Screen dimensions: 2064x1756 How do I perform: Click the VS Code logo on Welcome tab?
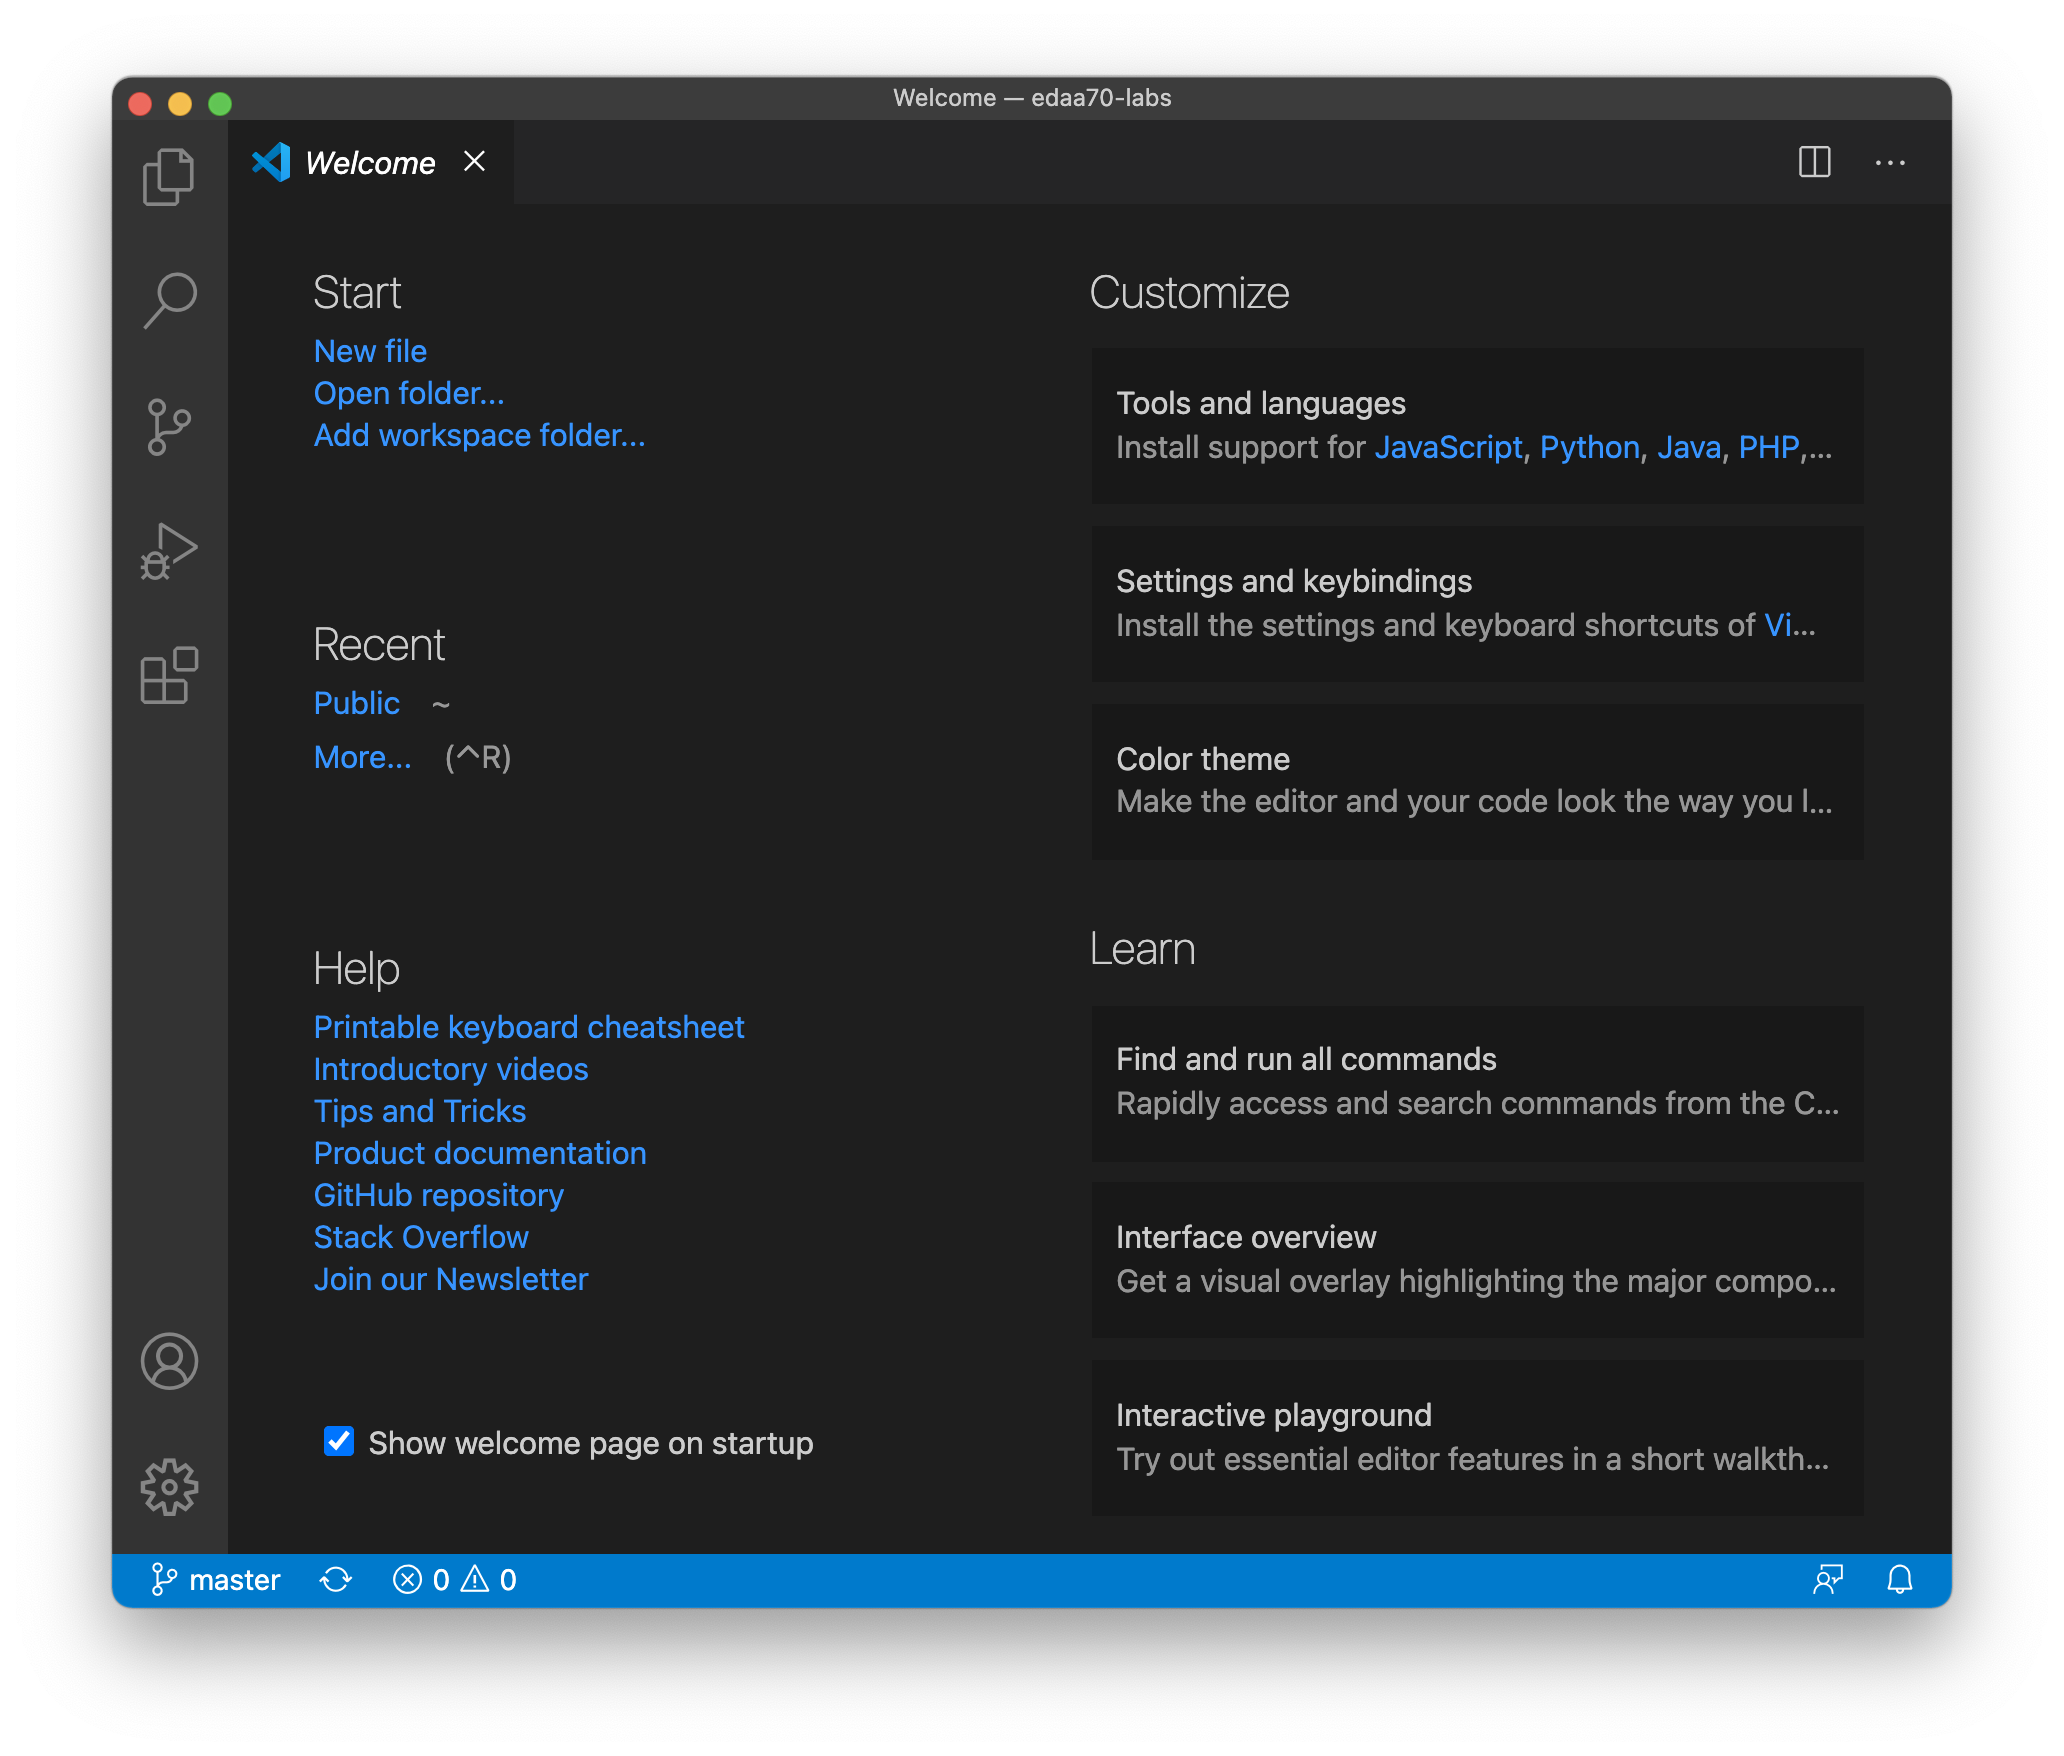pos(271,162)
